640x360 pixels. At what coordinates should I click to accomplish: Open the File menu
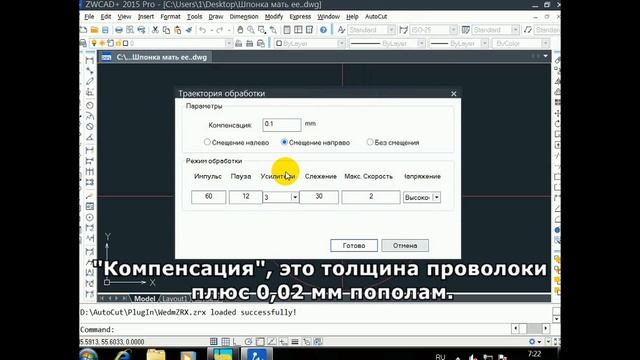point(89,17)
